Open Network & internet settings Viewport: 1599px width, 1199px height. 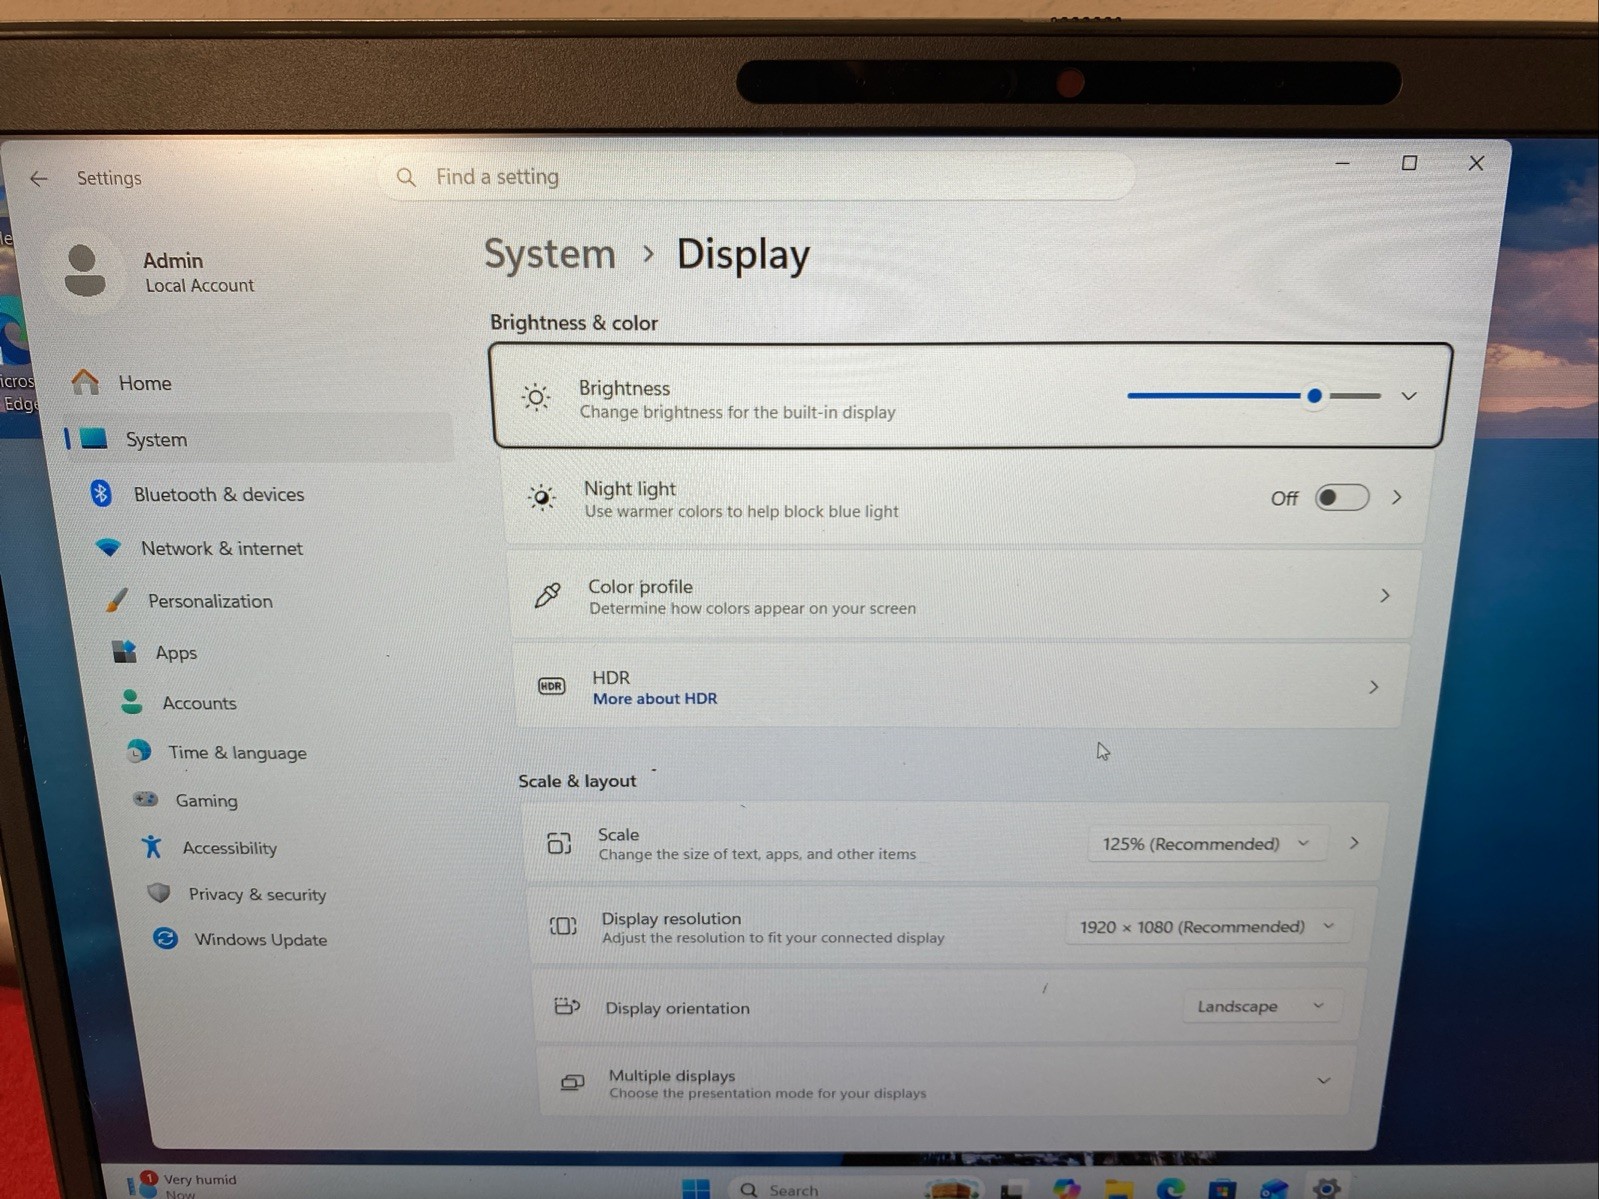point(221,548)
